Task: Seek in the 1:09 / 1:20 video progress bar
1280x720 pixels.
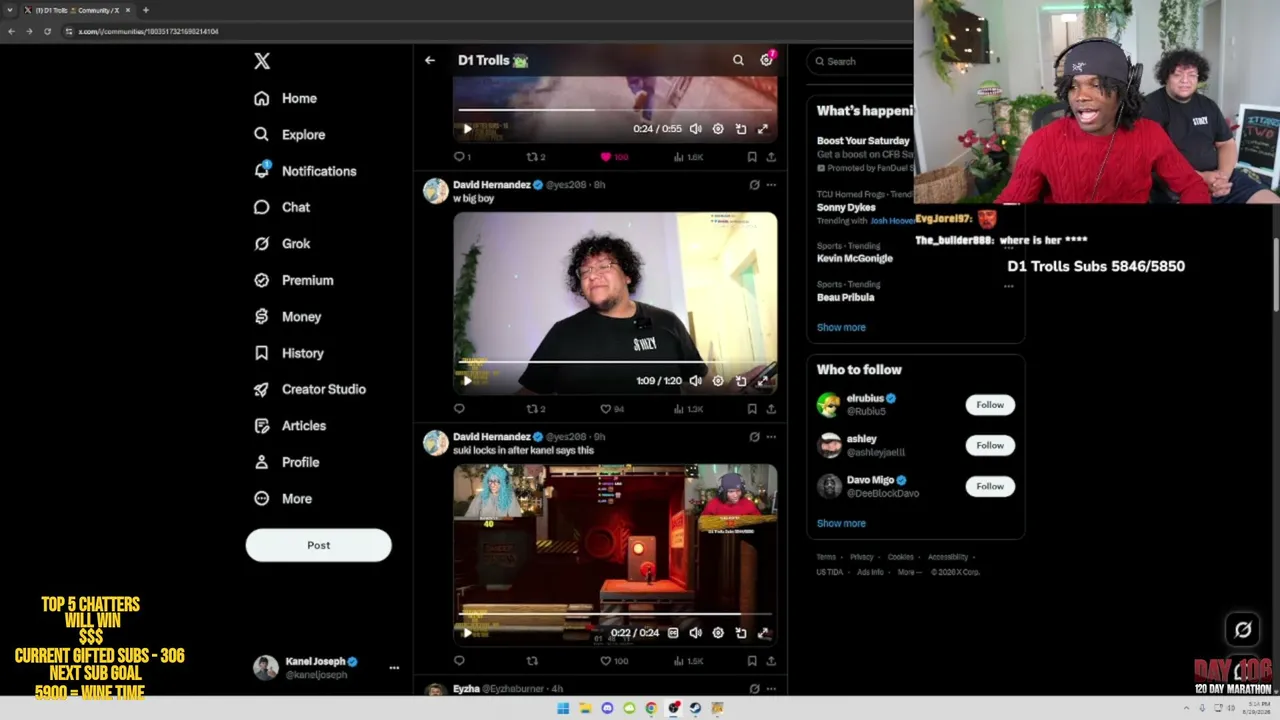Action: [615, 362]
